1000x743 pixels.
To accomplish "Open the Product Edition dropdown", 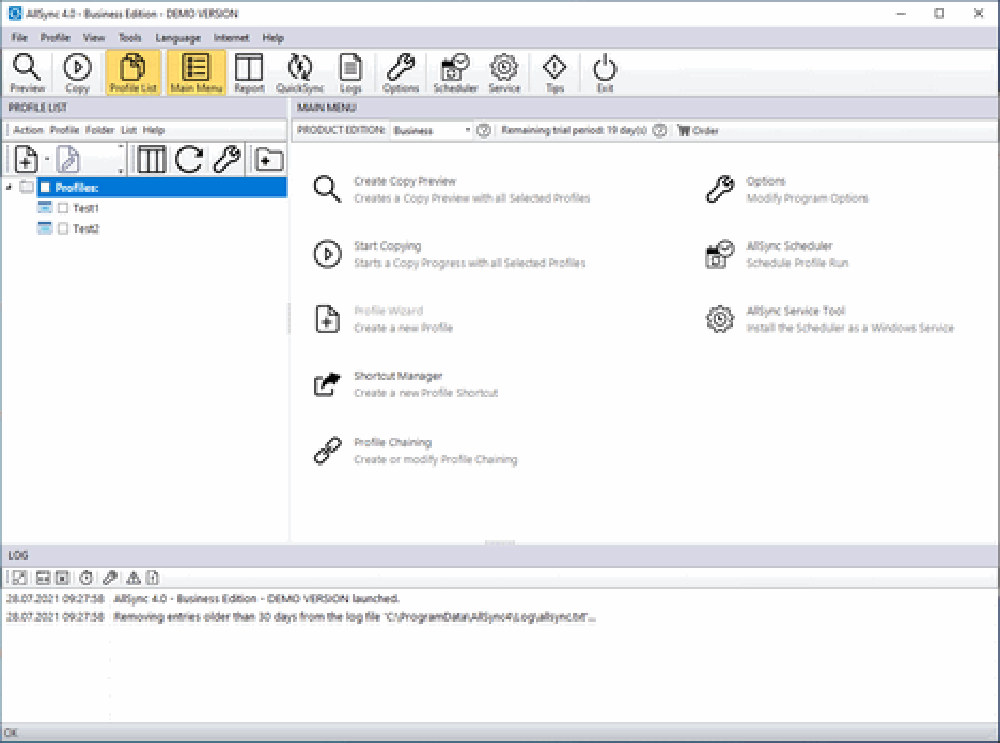I will pyautogui.click(x=467, y=129).
